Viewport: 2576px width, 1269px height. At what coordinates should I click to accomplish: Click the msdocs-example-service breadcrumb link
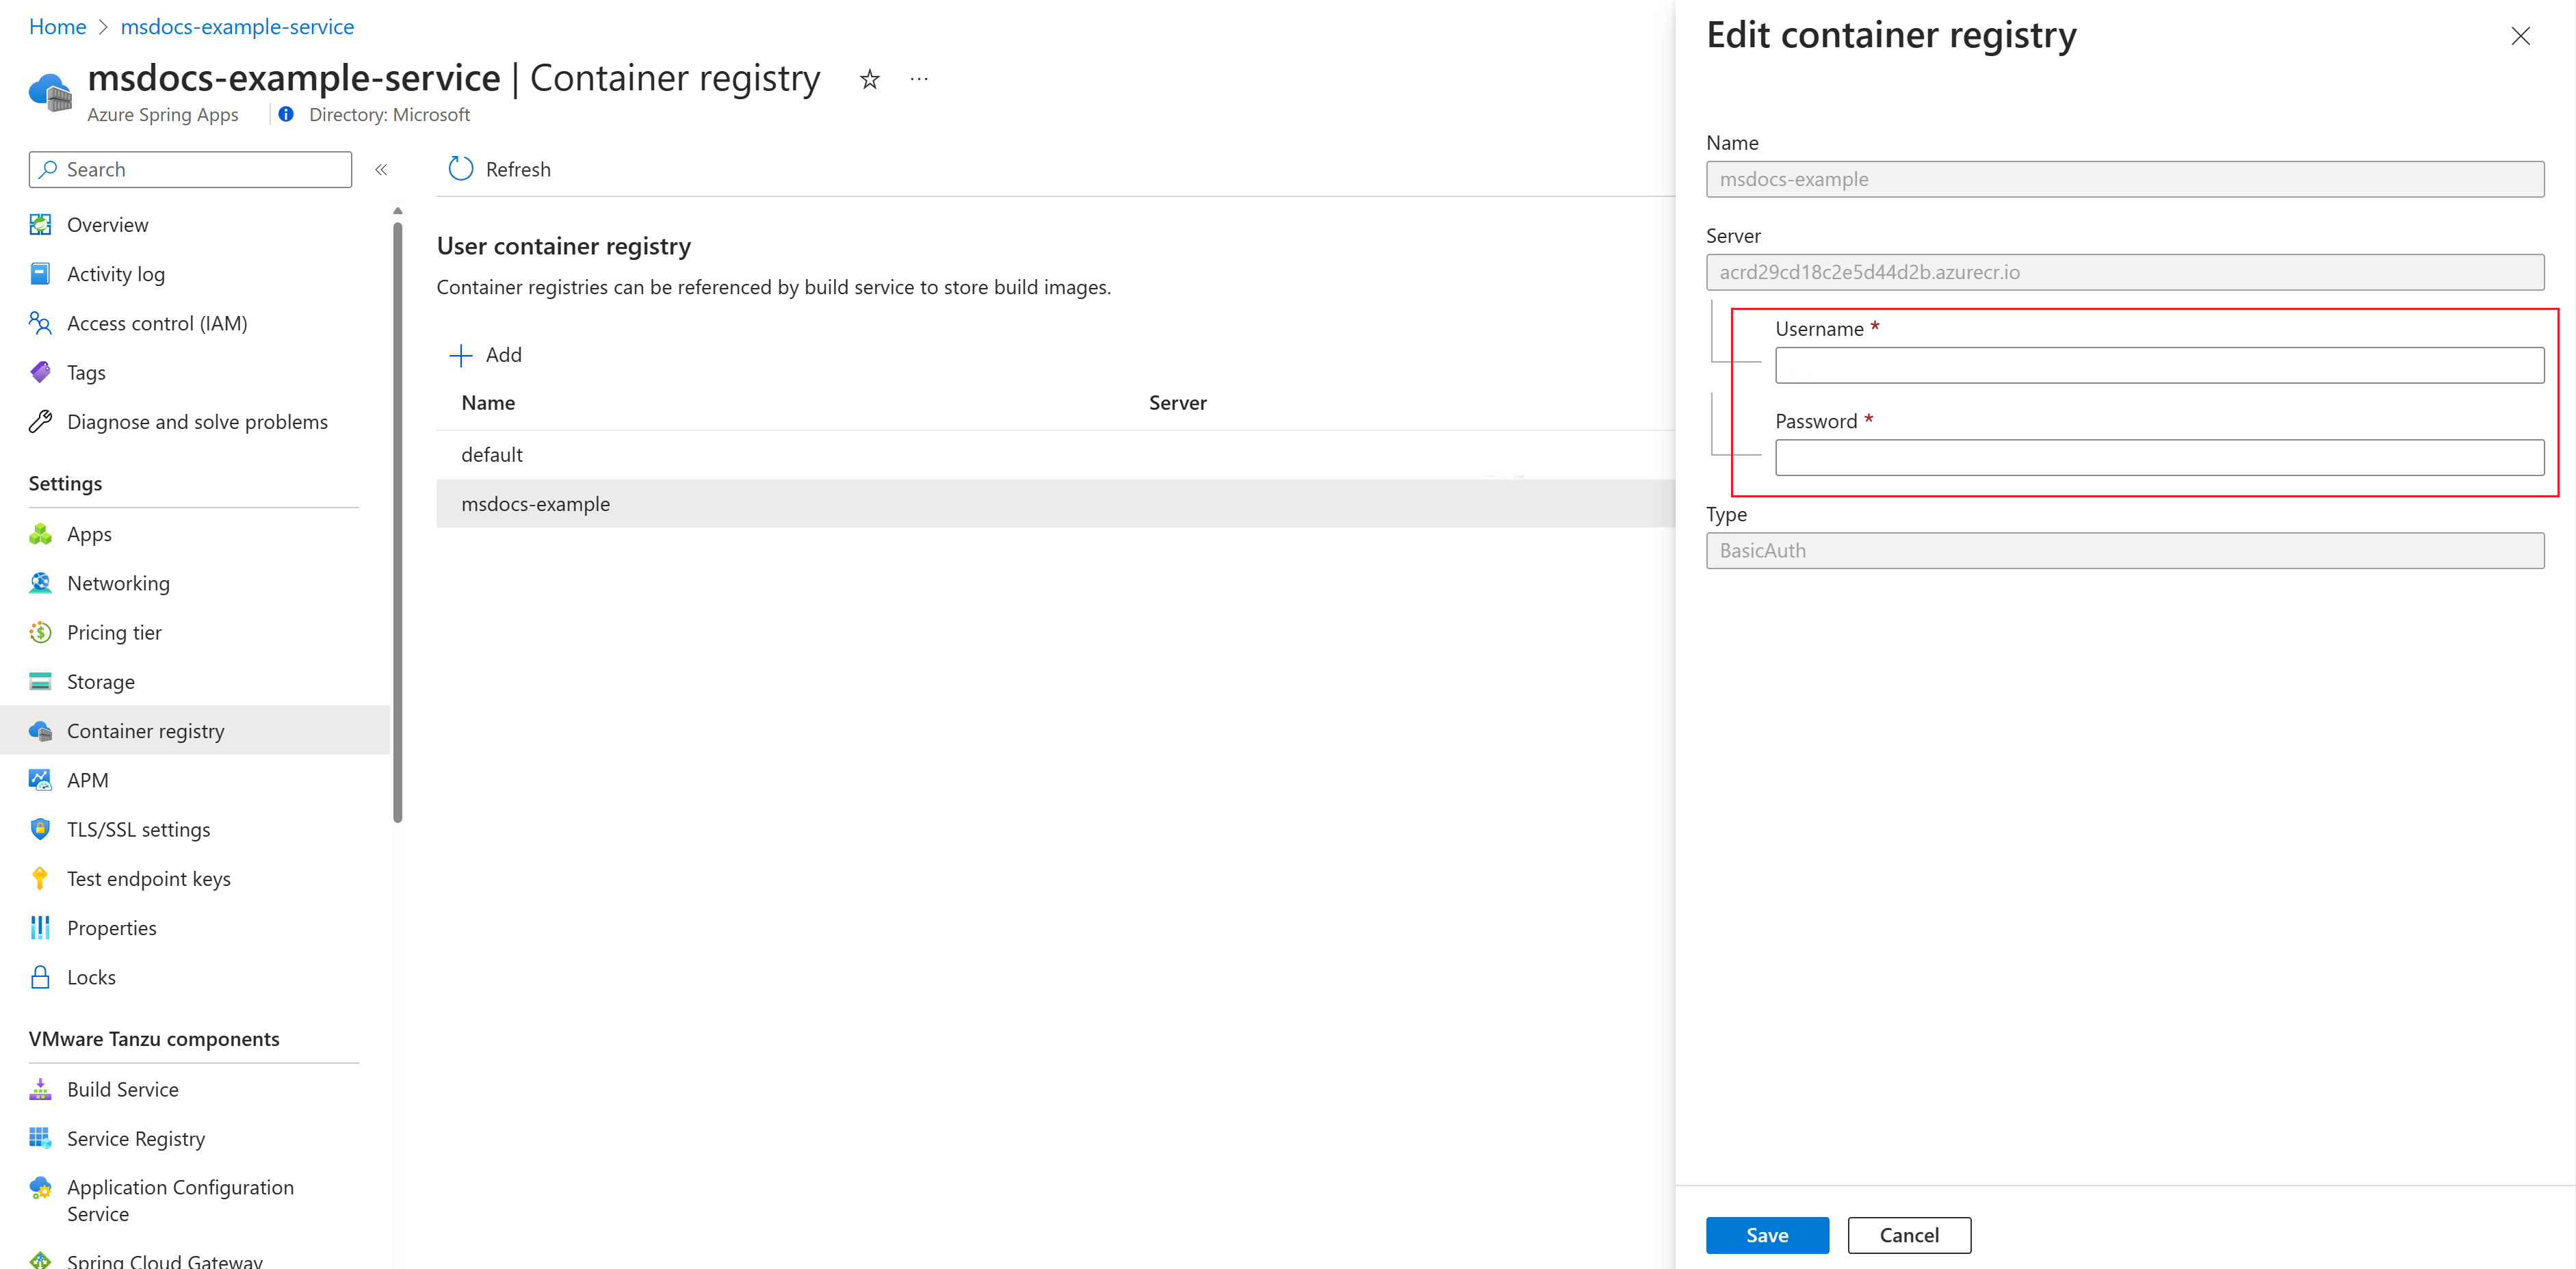(x=237, y=27)
